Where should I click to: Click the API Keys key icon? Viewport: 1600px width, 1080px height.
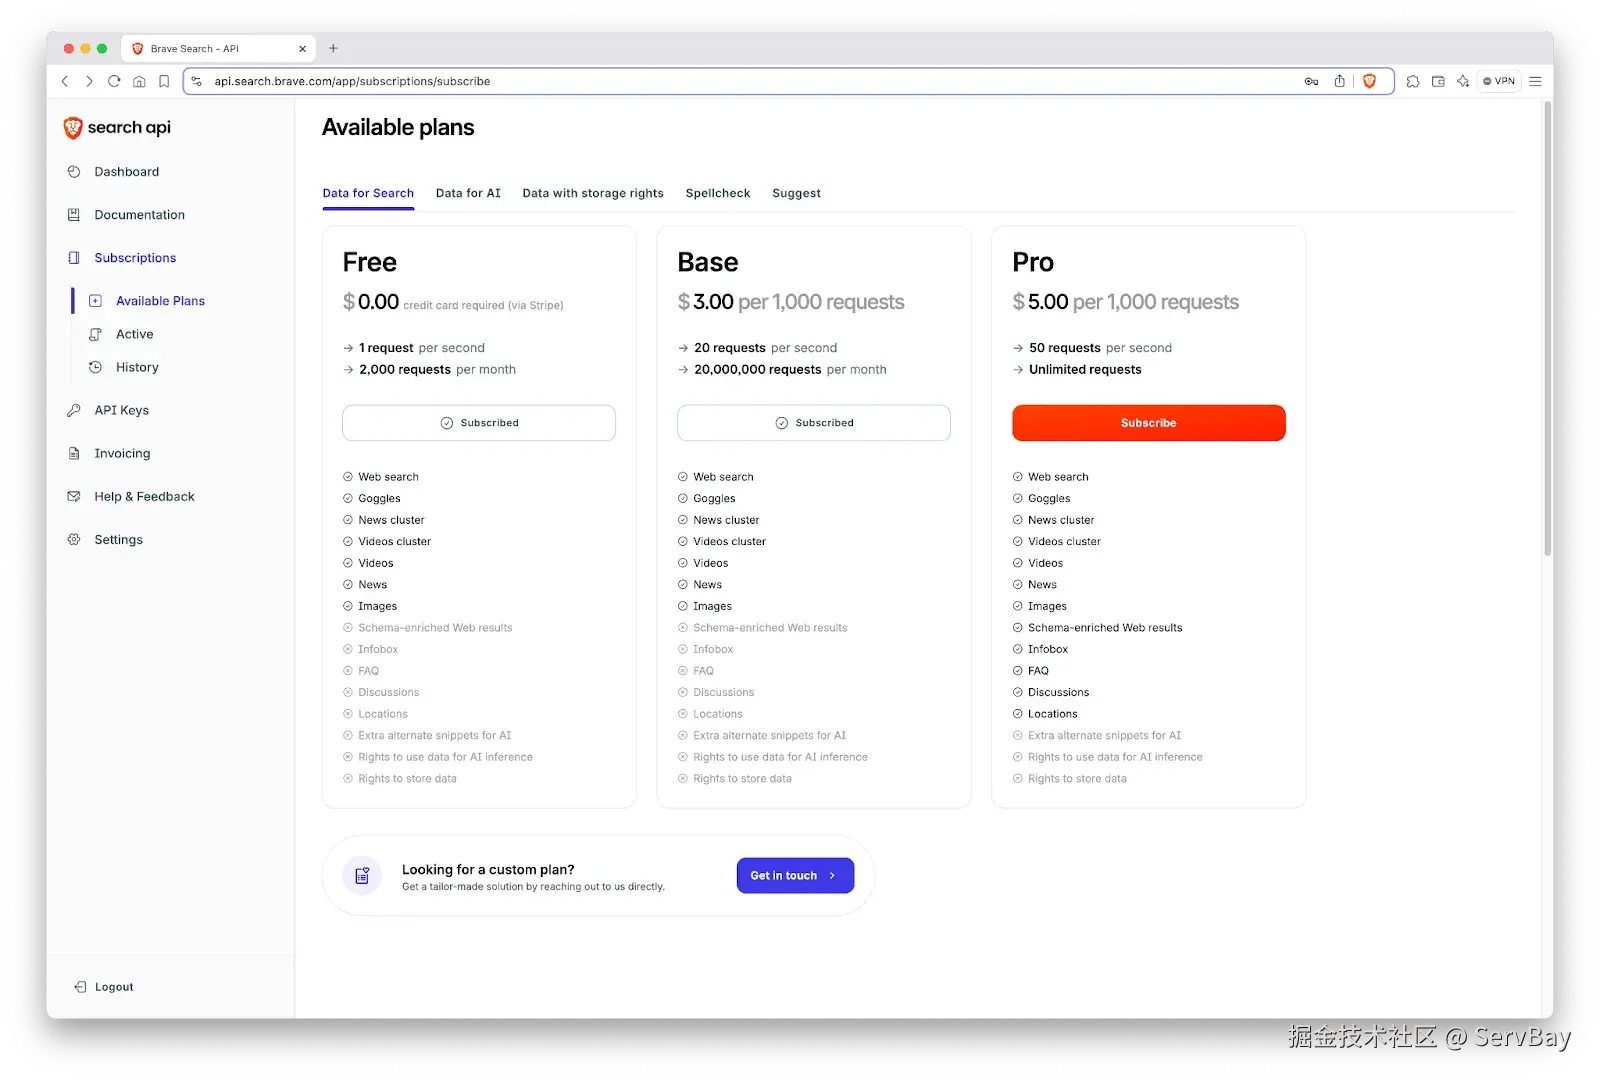74,410
